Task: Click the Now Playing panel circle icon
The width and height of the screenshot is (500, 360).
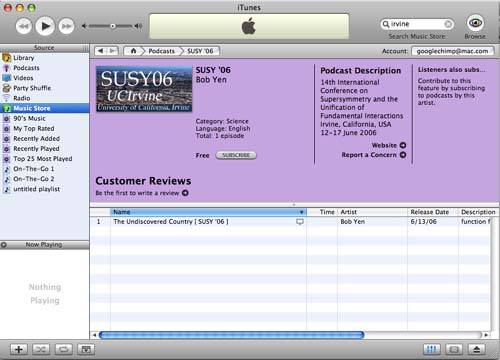Action: click(4, 245)
